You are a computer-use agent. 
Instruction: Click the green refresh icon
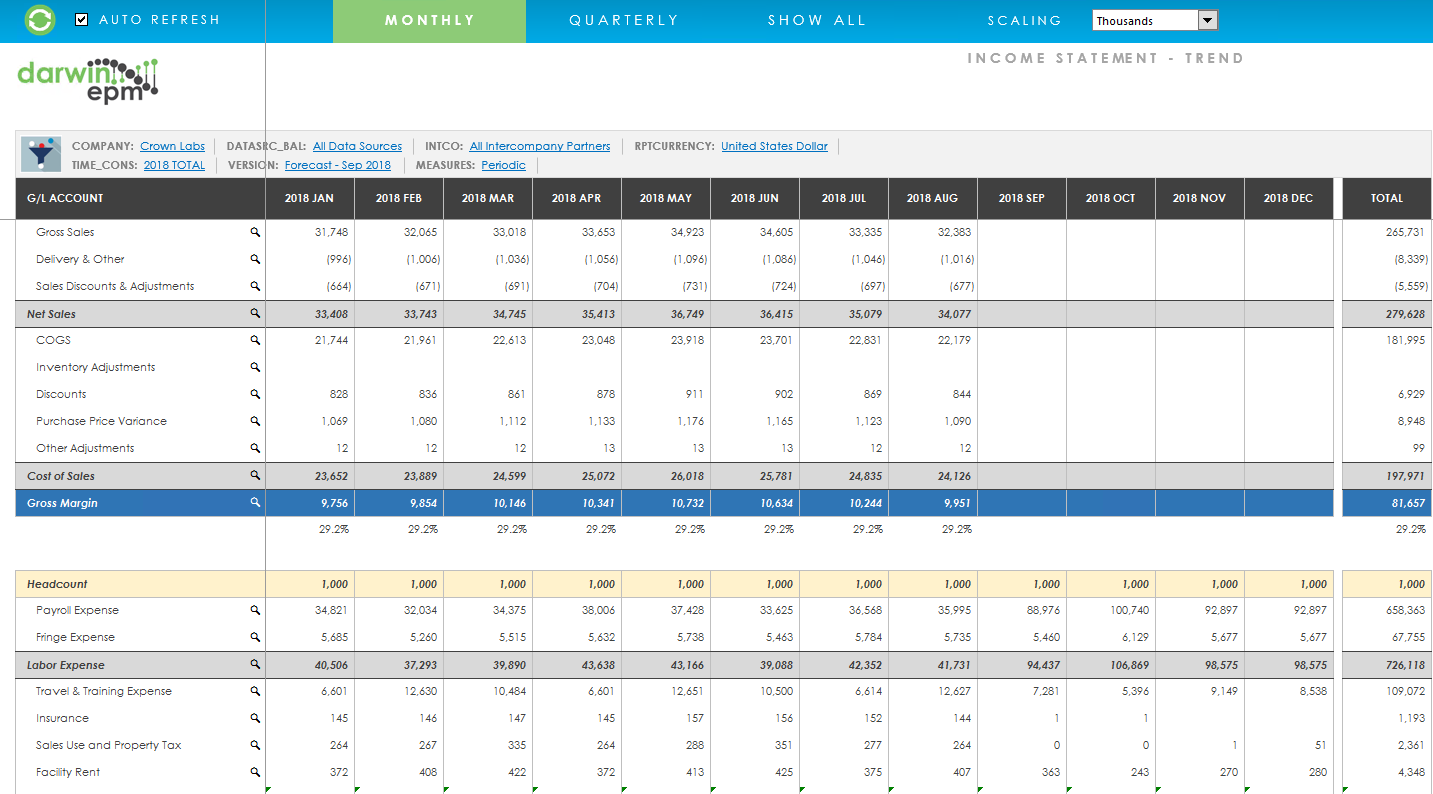tap(41, 20)
